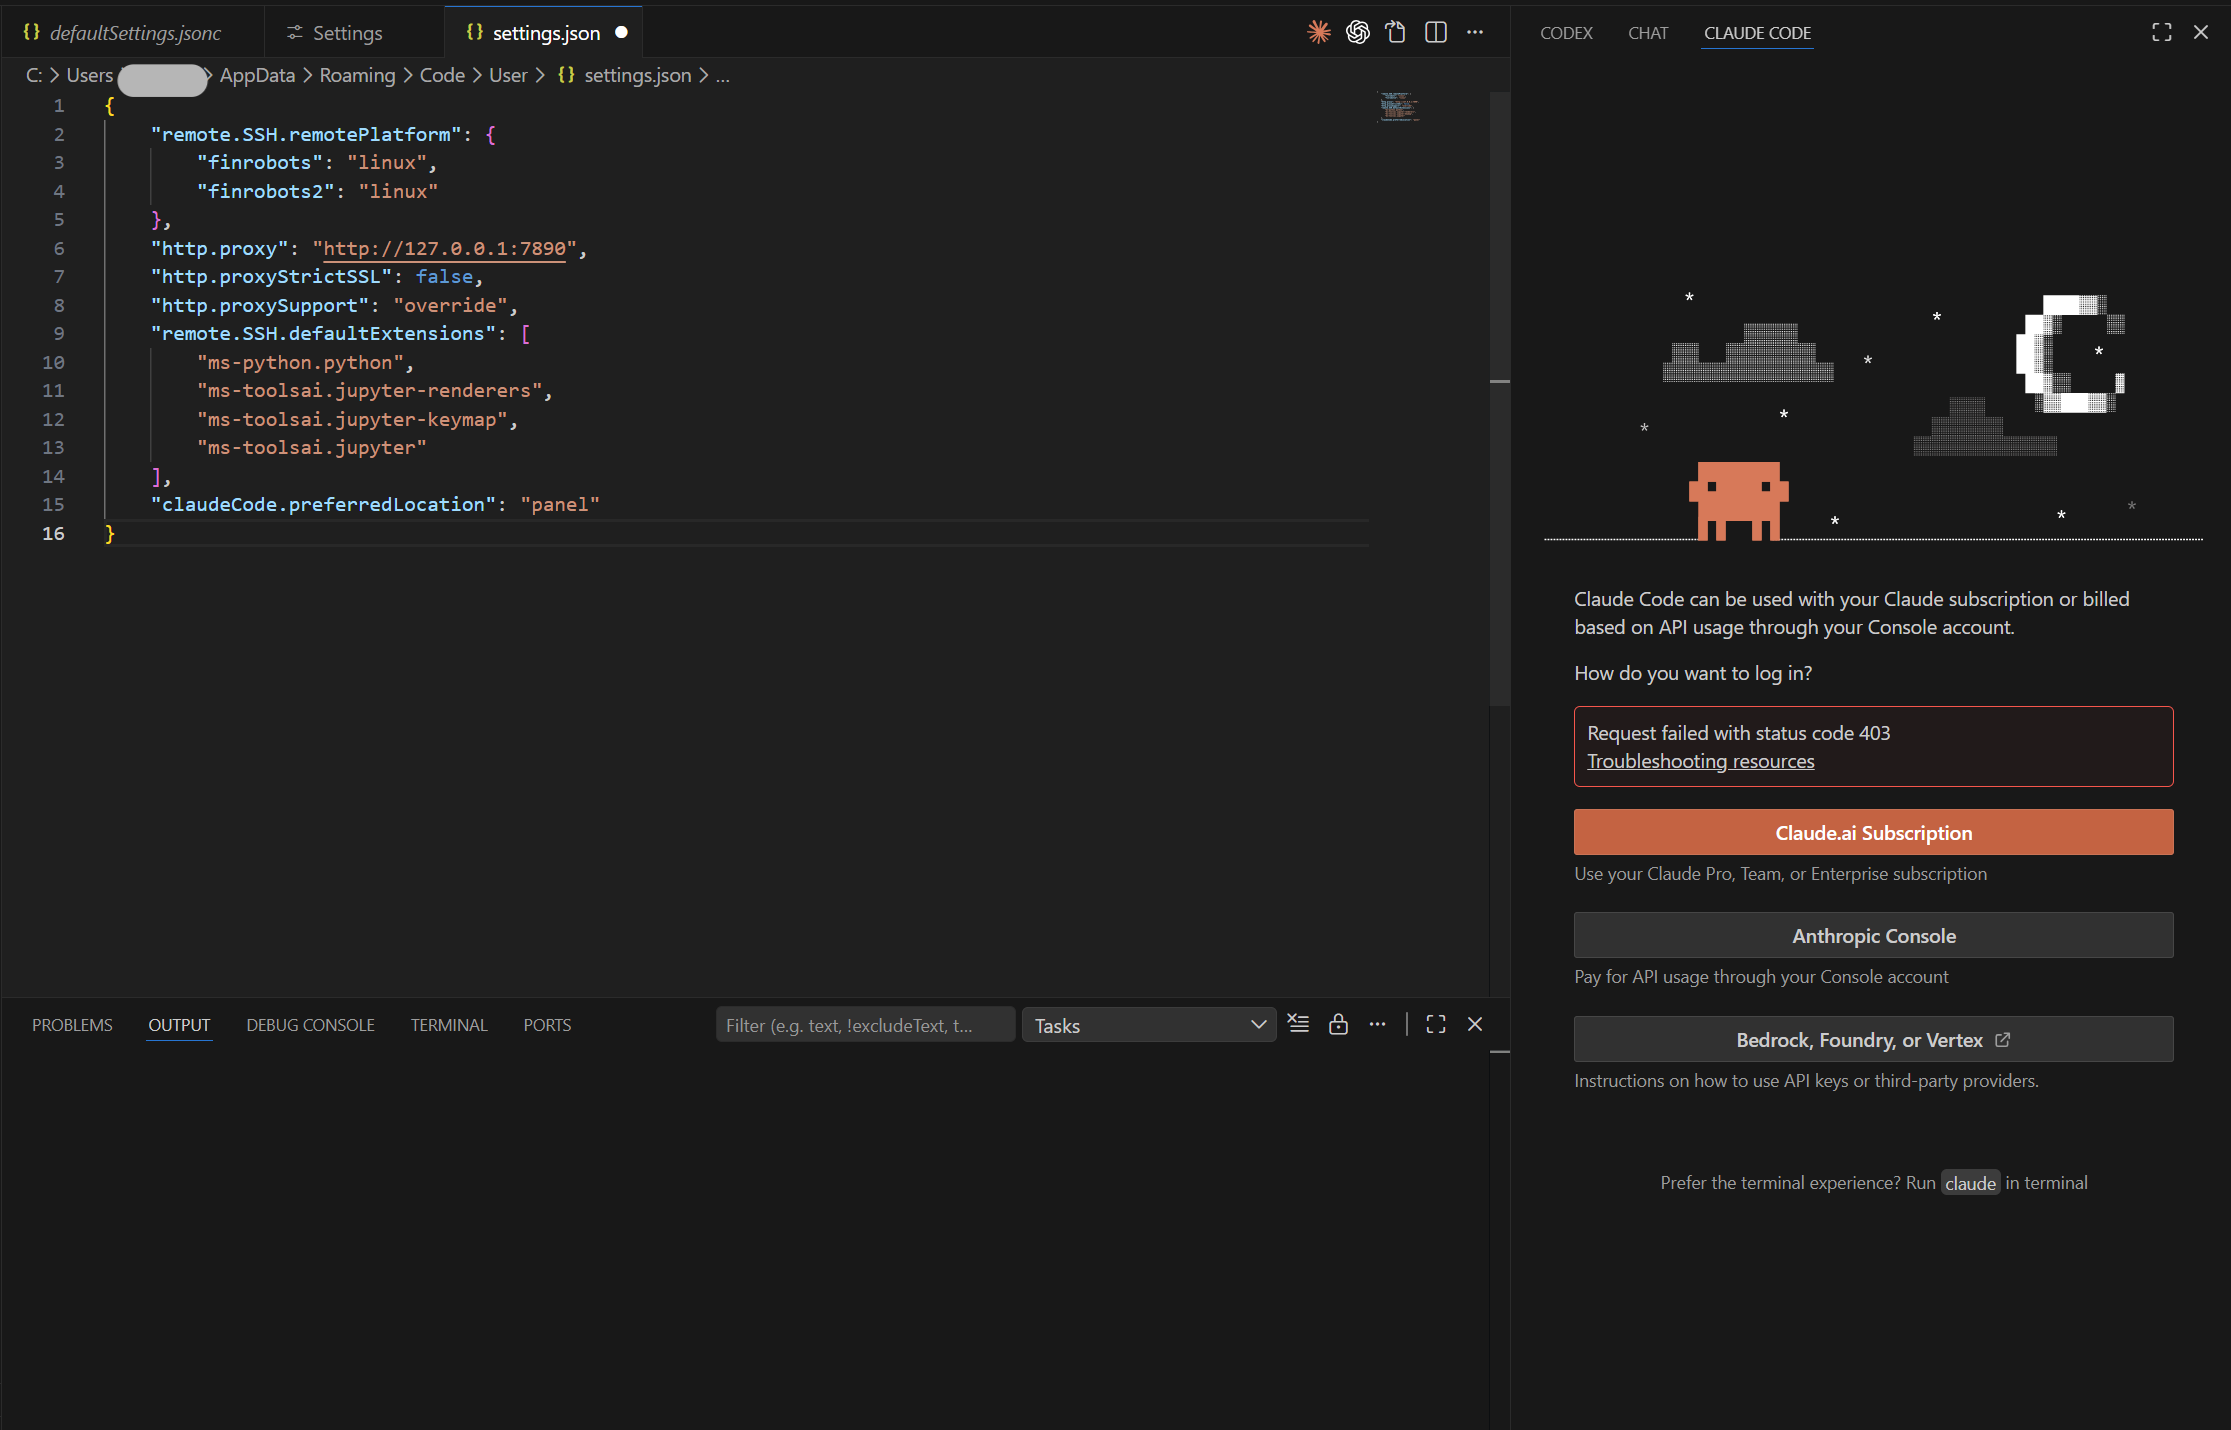Open the editor More Actions ellipsis

coord(1475,32)
